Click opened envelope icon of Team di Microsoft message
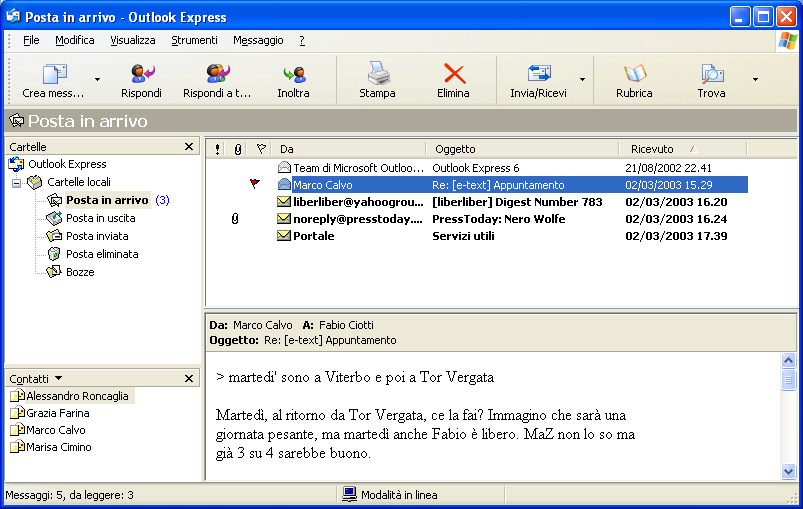Viewport: 803px width, 509px height. click(x=284, y=167)
